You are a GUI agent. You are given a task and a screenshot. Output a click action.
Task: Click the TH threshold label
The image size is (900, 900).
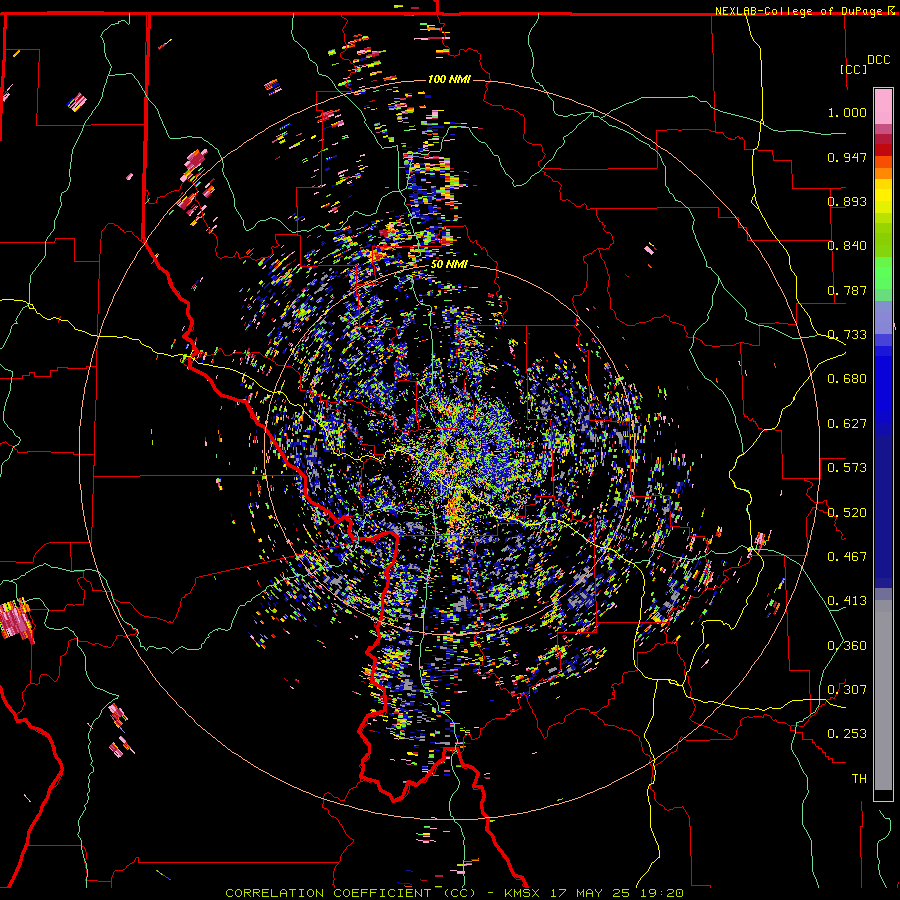(859, 779)
